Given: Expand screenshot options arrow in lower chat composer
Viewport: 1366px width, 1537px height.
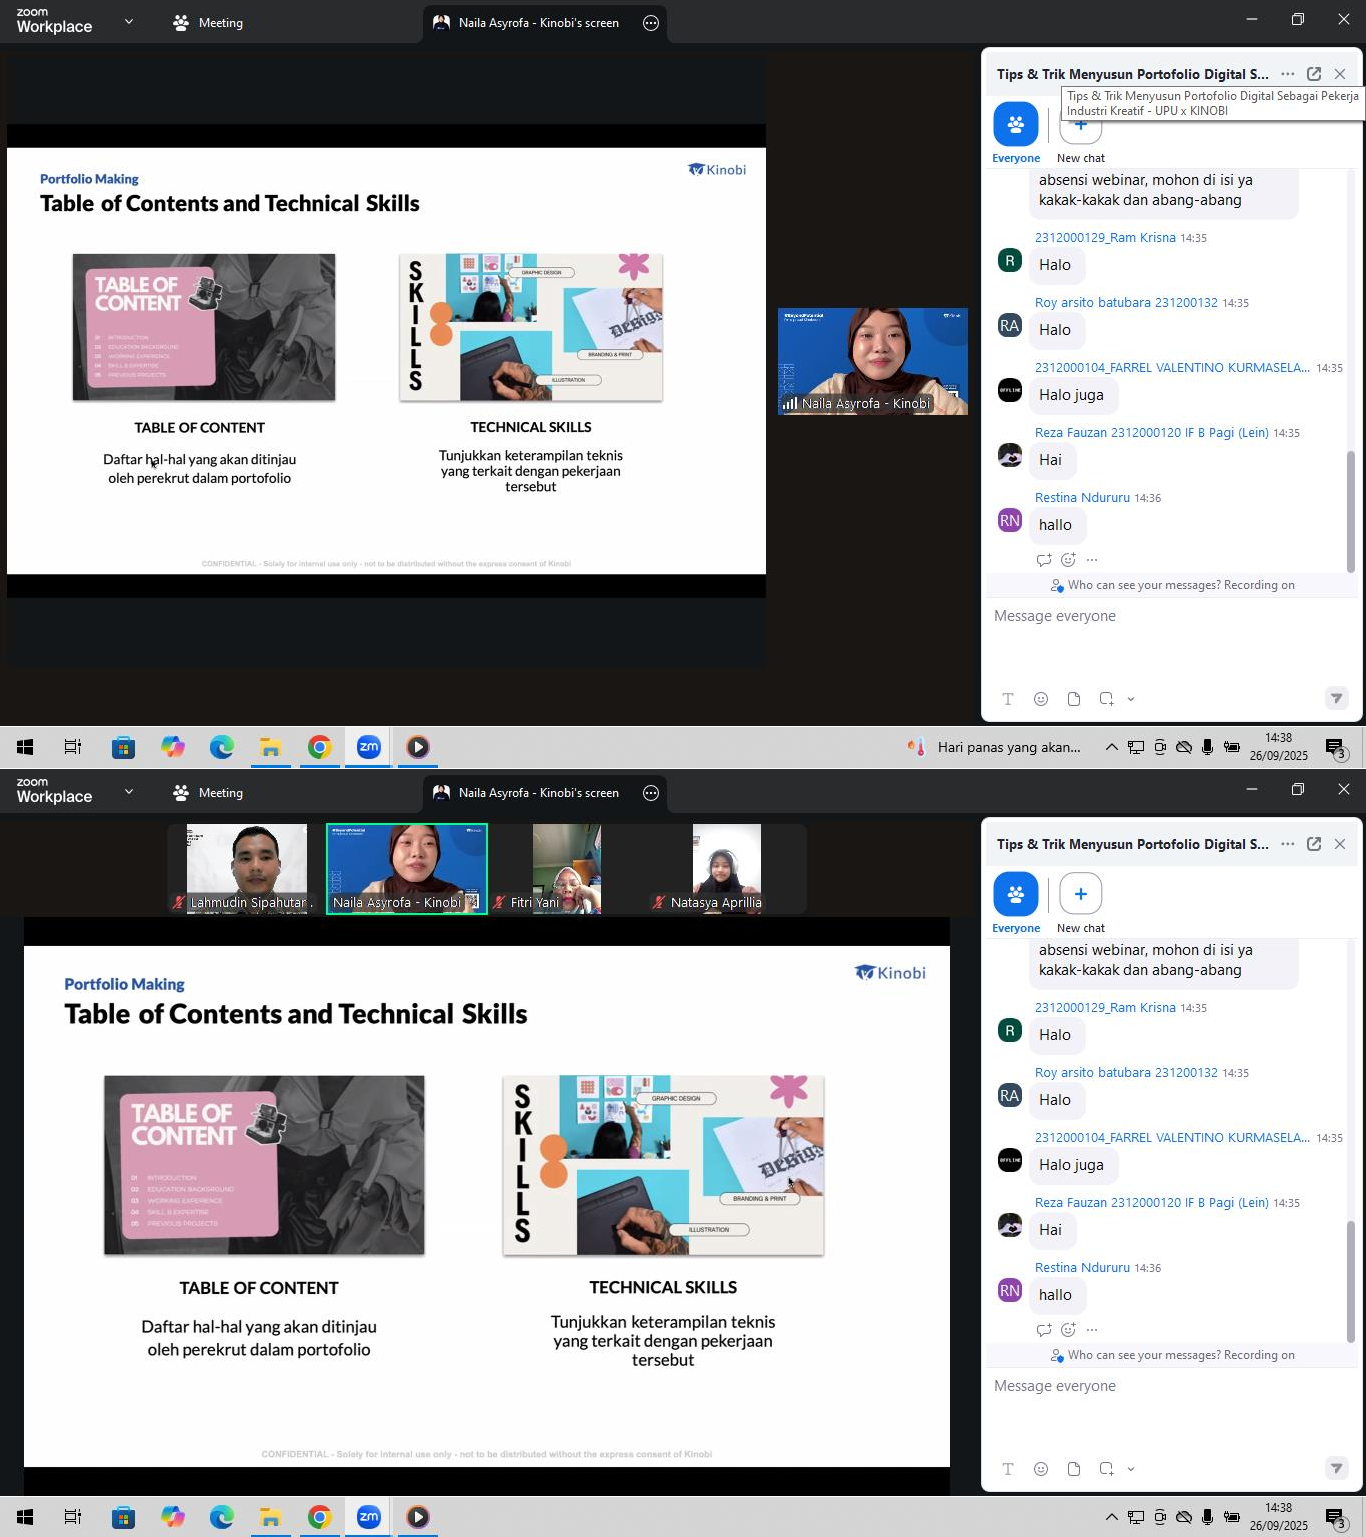Looking at the screenshot, I should [1131, 1469].
